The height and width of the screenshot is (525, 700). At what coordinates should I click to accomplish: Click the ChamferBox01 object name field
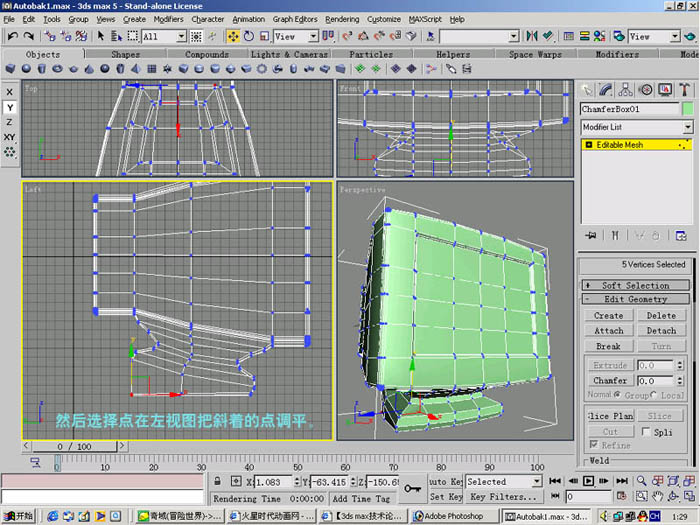coord(630,109)
